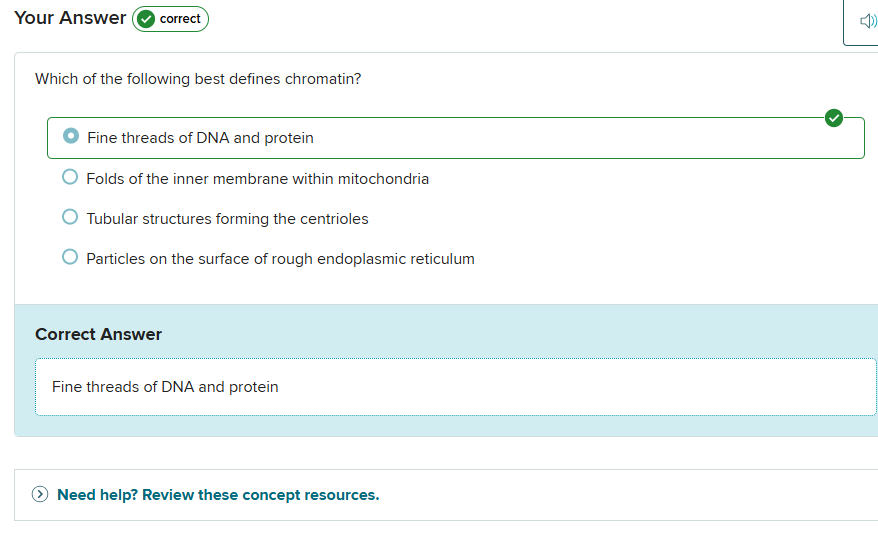The height and width of the screenshot is (539, 878).
Task: Click the speaker audio icon
Action: tap(867, 20)
